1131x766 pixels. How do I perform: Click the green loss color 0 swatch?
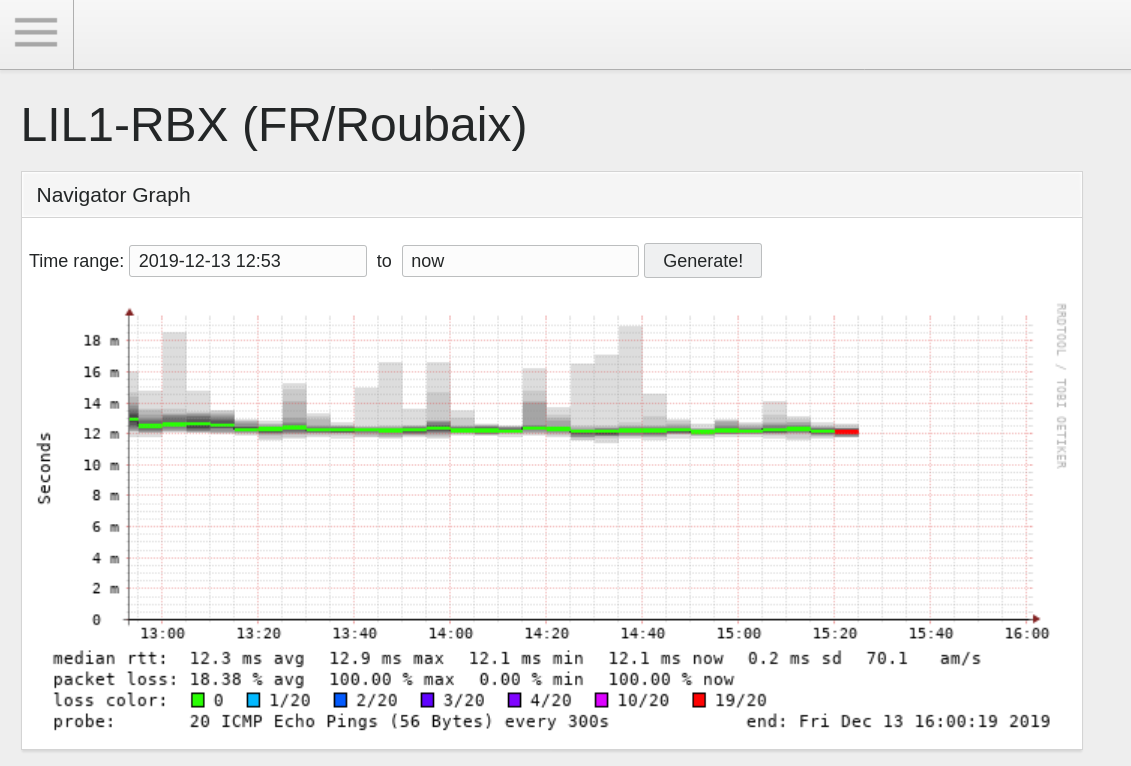tap(198, 700)
